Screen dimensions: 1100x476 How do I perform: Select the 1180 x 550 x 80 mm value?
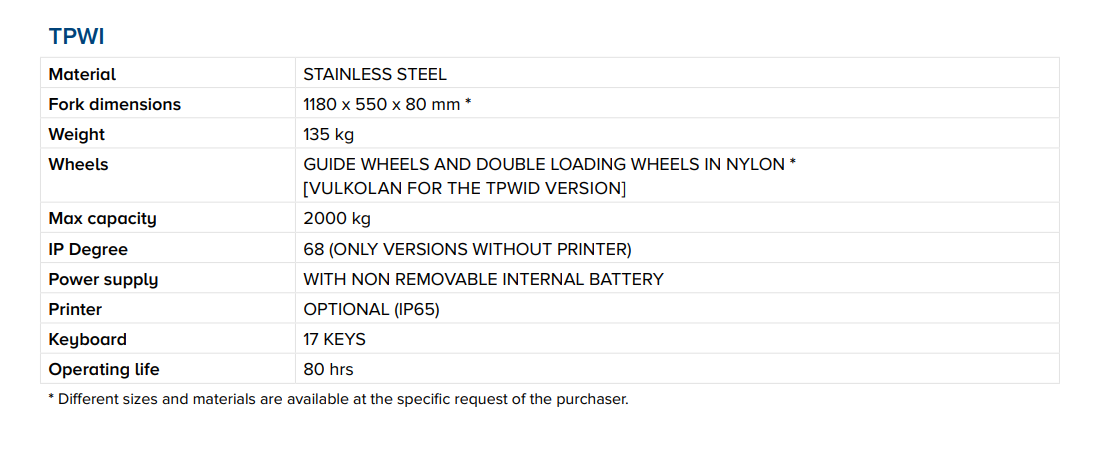tap(387, 104)
